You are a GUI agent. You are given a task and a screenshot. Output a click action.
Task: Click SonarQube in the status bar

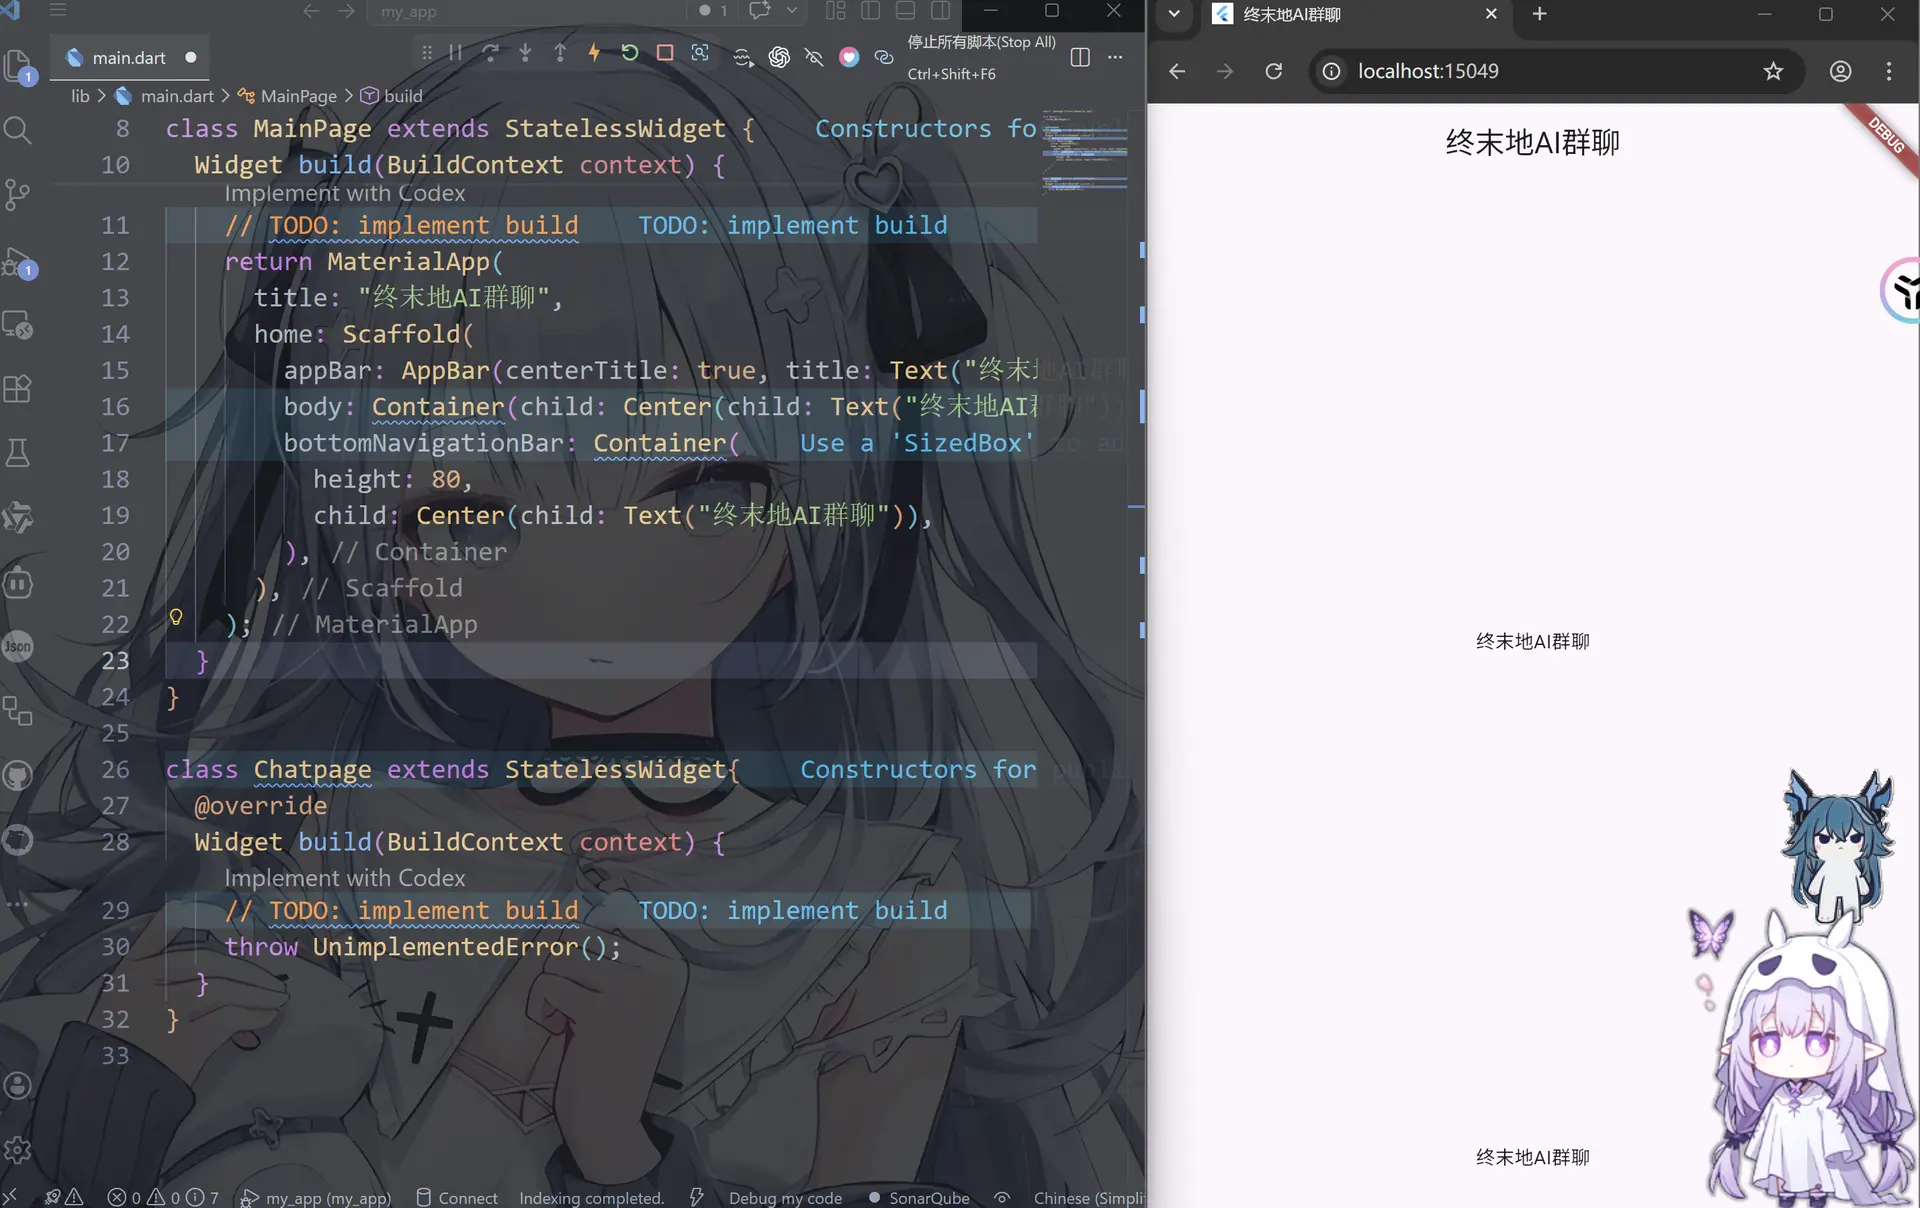point(919,1197)
